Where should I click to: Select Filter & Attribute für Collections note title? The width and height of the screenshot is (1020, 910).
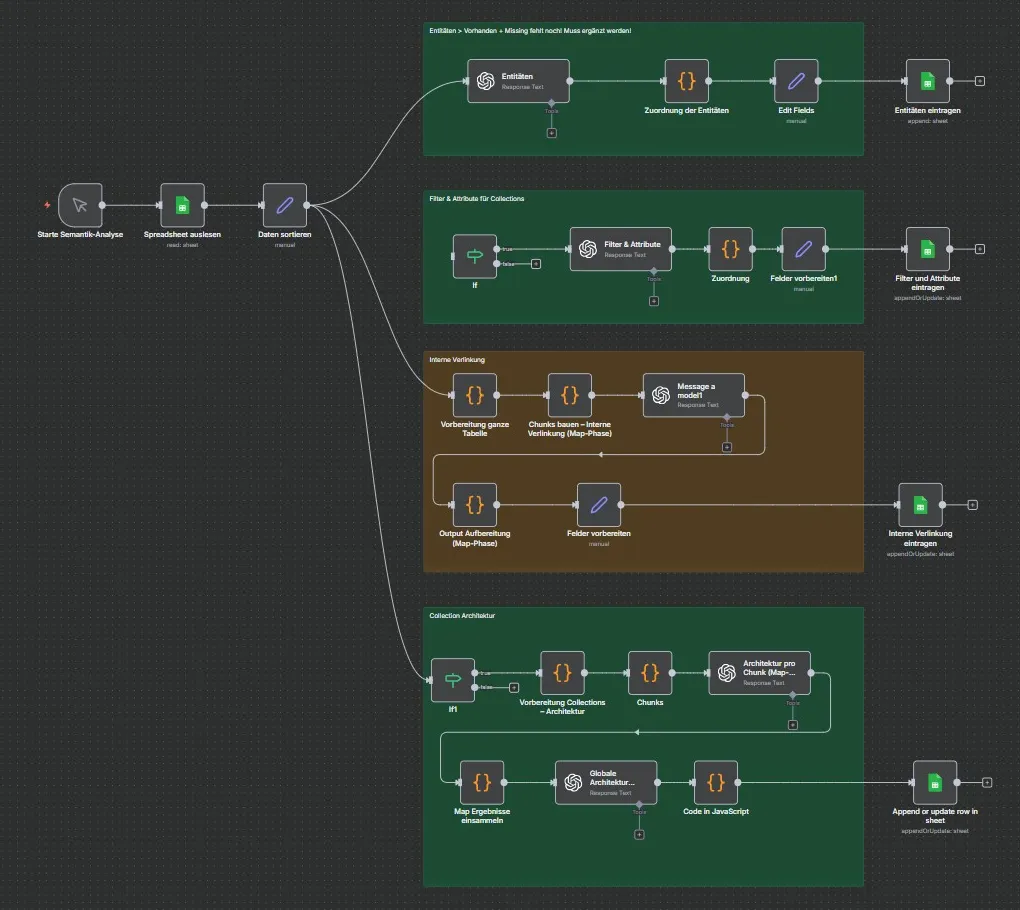click(477, 198)
